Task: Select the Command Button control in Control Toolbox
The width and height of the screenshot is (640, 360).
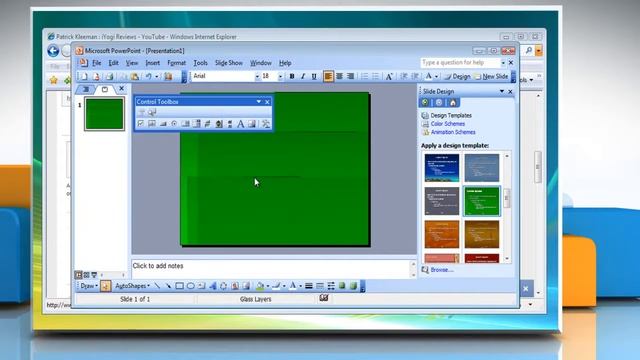Action: tap(163, 124)
